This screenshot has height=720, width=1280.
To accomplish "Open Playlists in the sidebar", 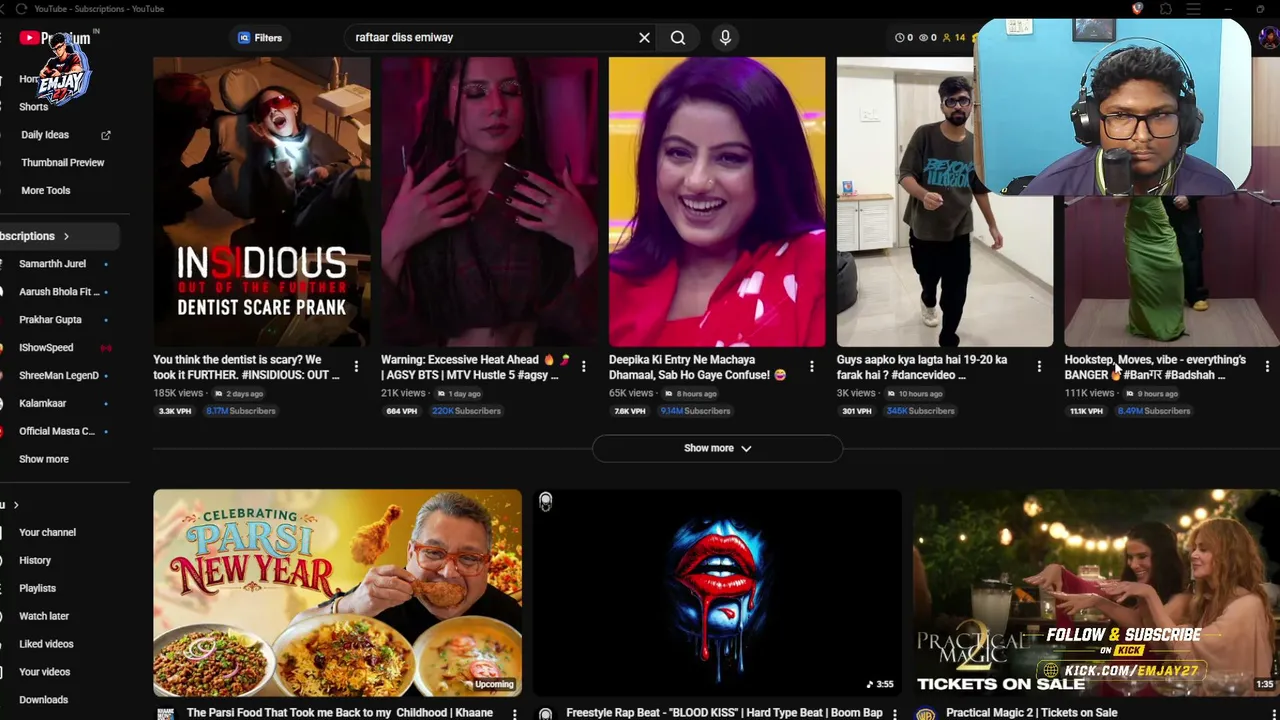I will tap(37, 589).
